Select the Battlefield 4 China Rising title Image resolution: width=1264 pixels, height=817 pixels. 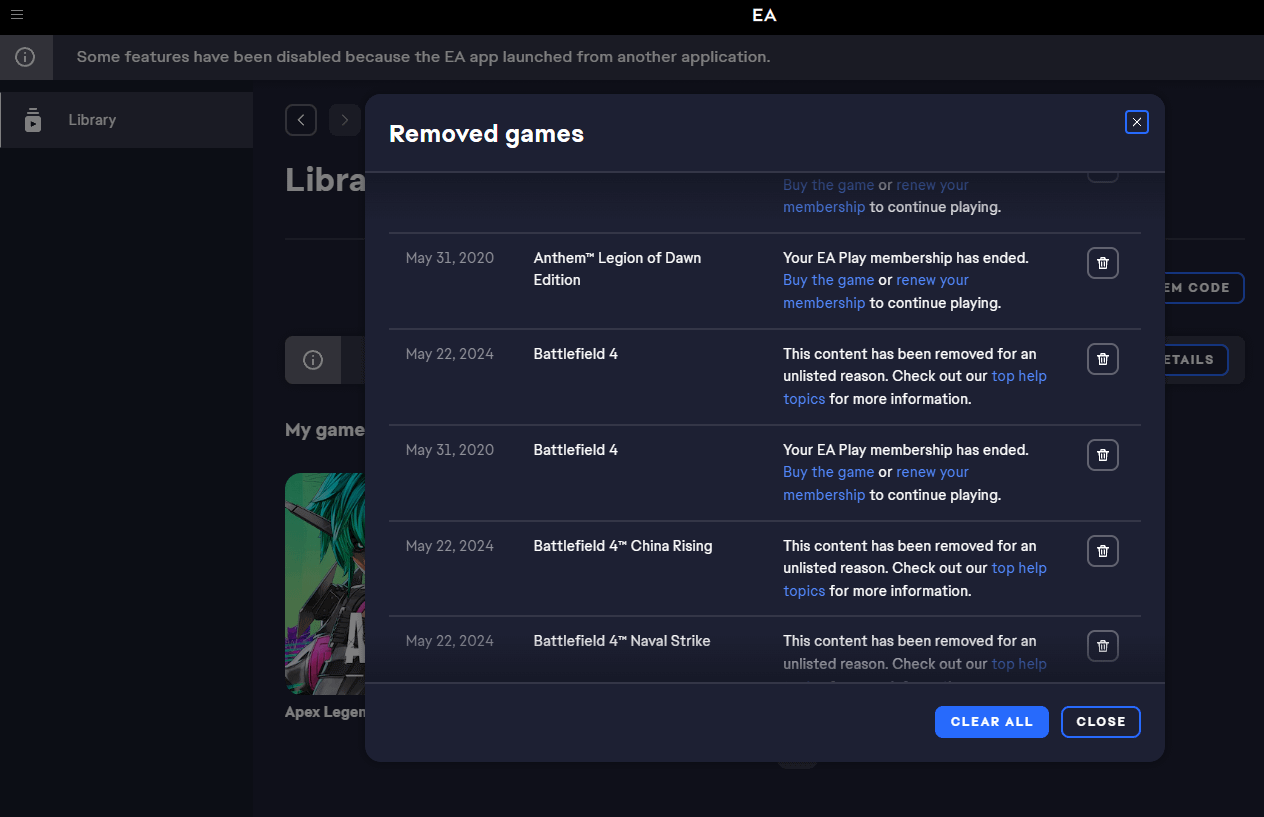click(623, 546)
